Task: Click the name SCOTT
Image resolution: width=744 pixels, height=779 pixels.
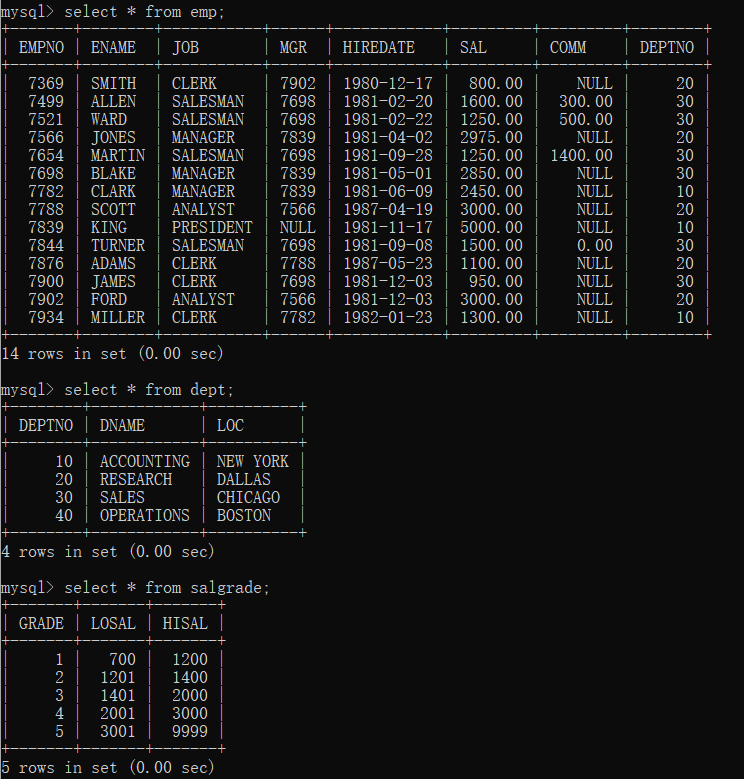Action: coord(113,209)
